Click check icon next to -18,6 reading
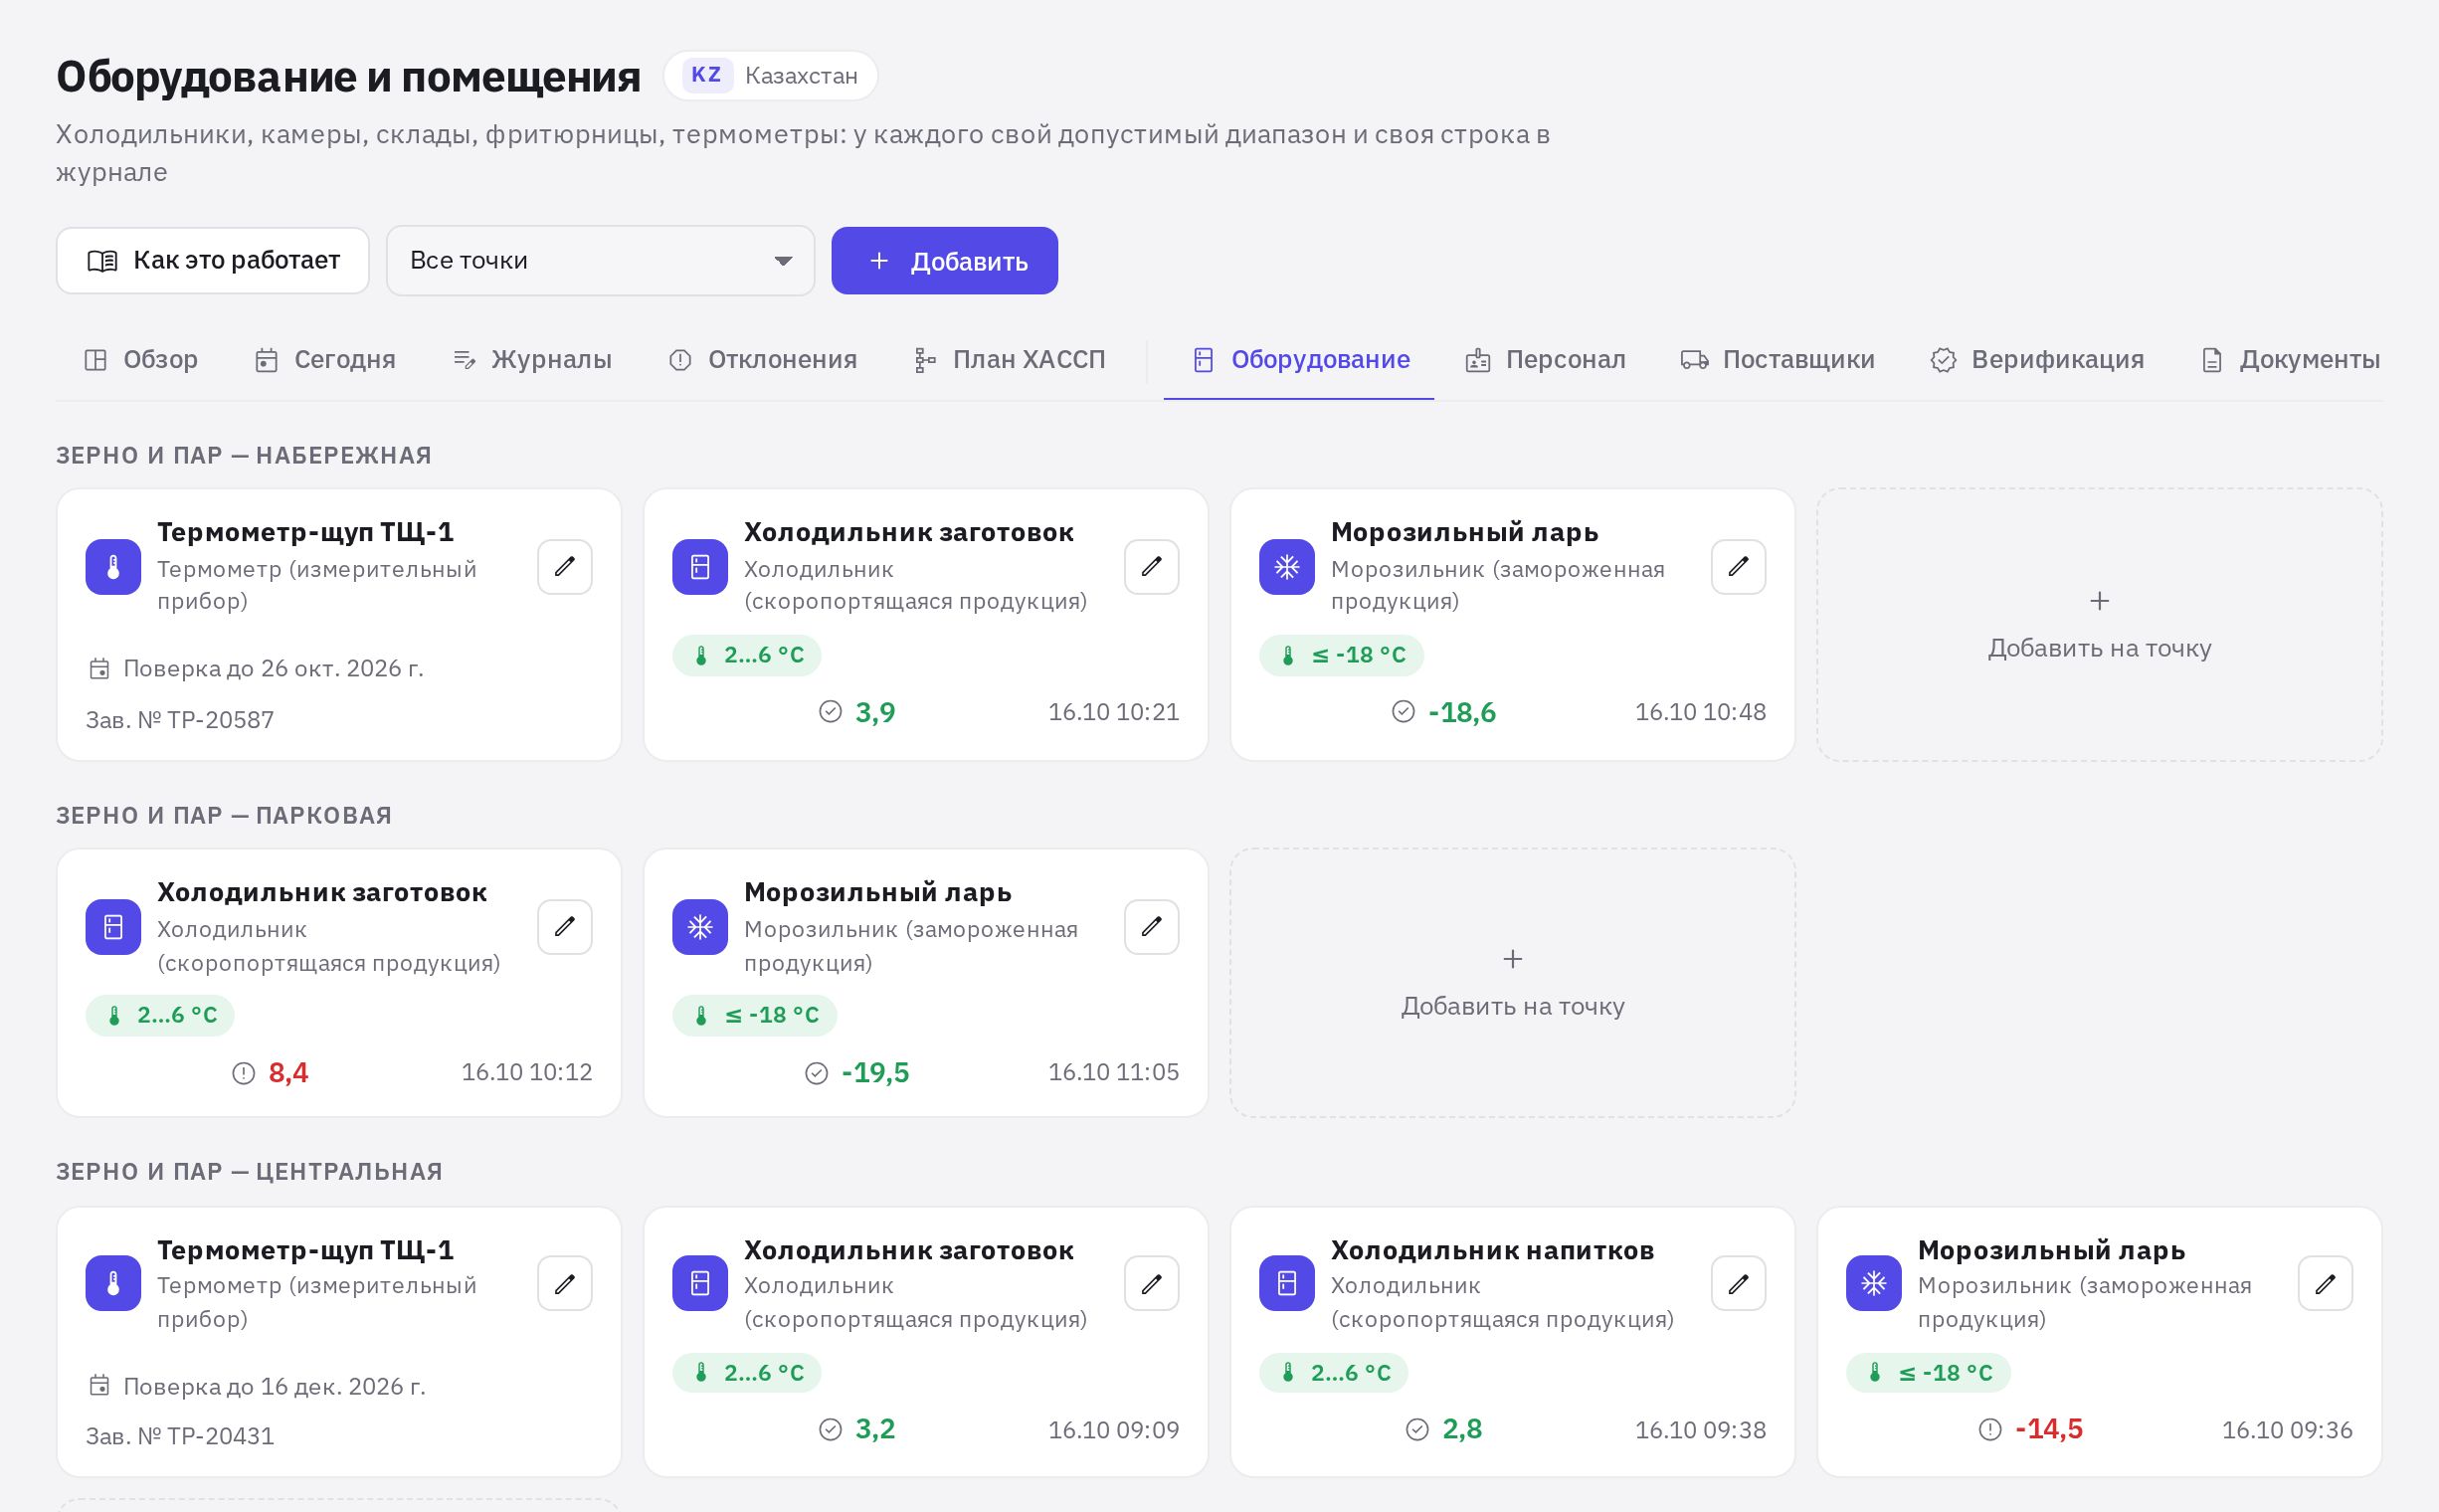The image size is (2439, 1512). (1404, 712)
